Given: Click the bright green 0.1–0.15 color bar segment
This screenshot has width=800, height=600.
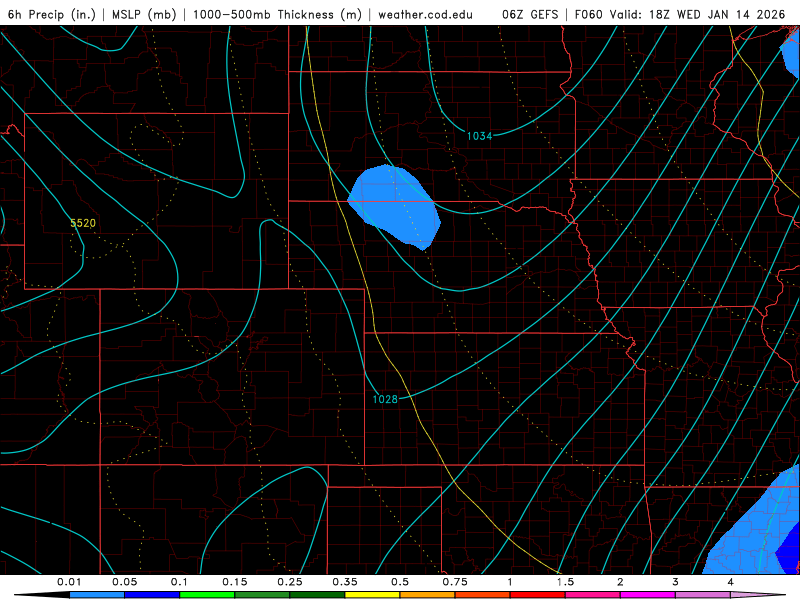Looking at the screenshot, I should [207, 595].
